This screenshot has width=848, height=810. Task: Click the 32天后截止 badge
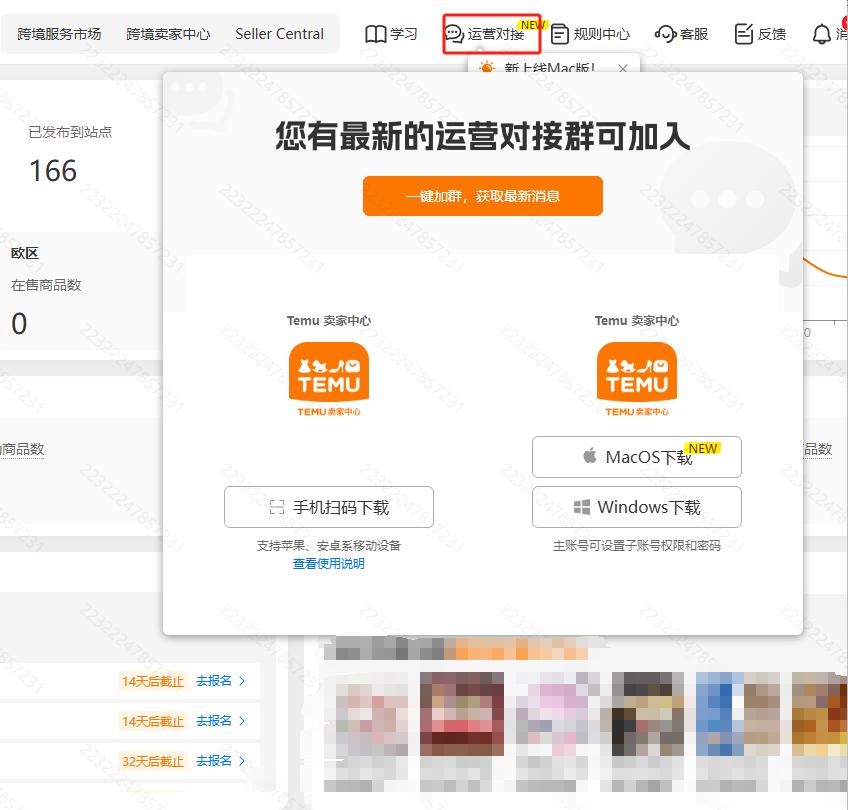click(153, 761)
